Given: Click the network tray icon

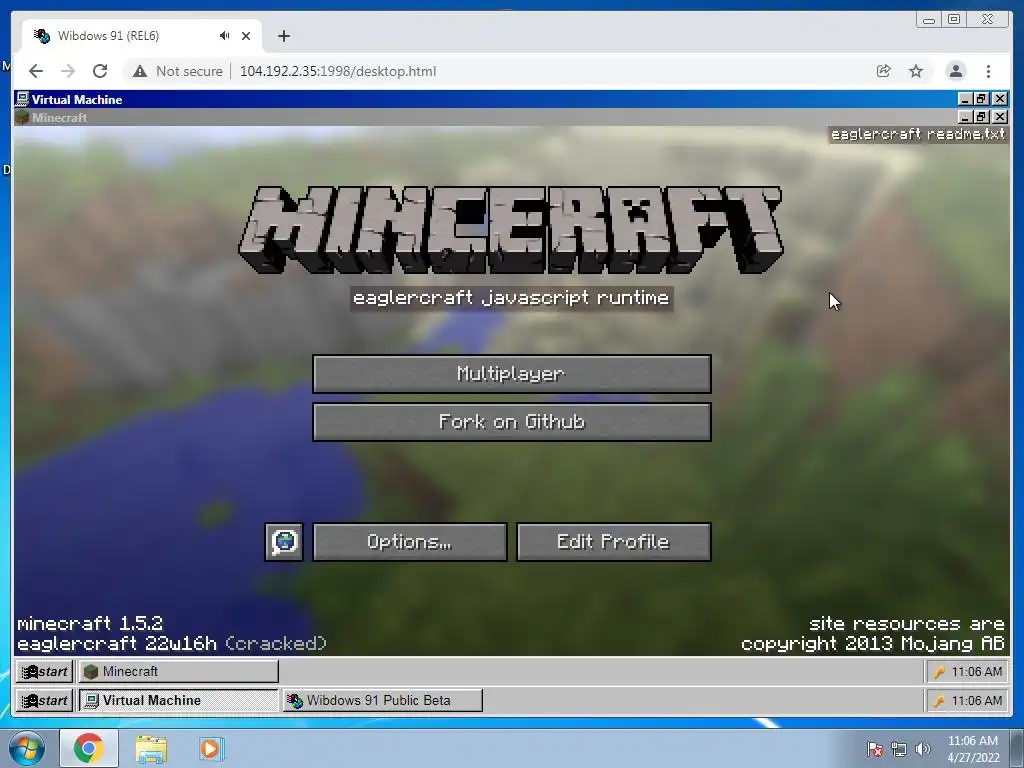Looking at the screenshot, I should pos(899,749).
